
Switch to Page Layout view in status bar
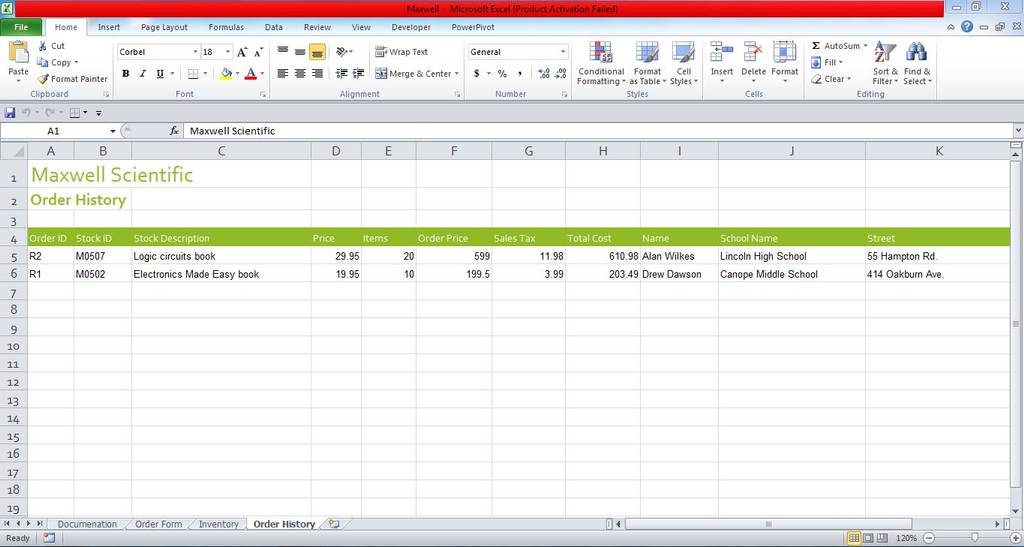[x=868, y=539]
